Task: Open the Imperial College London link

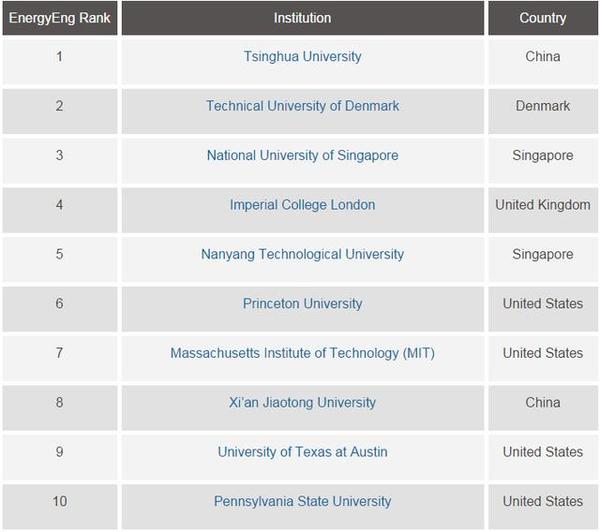Action: pos(302,205)
